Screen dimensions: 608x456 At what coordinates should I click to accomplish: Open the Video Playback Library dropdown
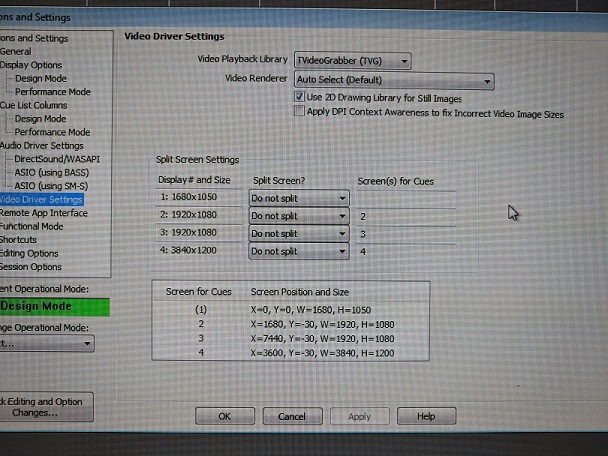tap(351, 60)
